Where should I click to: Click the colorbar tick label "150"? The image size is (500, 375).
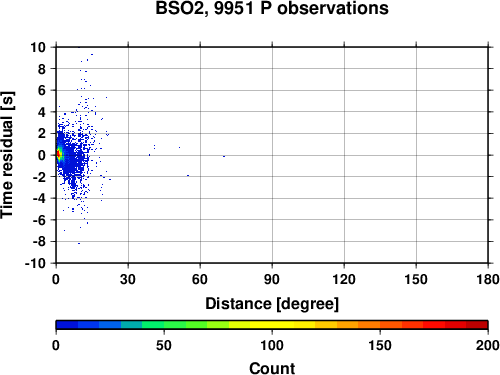380,345
